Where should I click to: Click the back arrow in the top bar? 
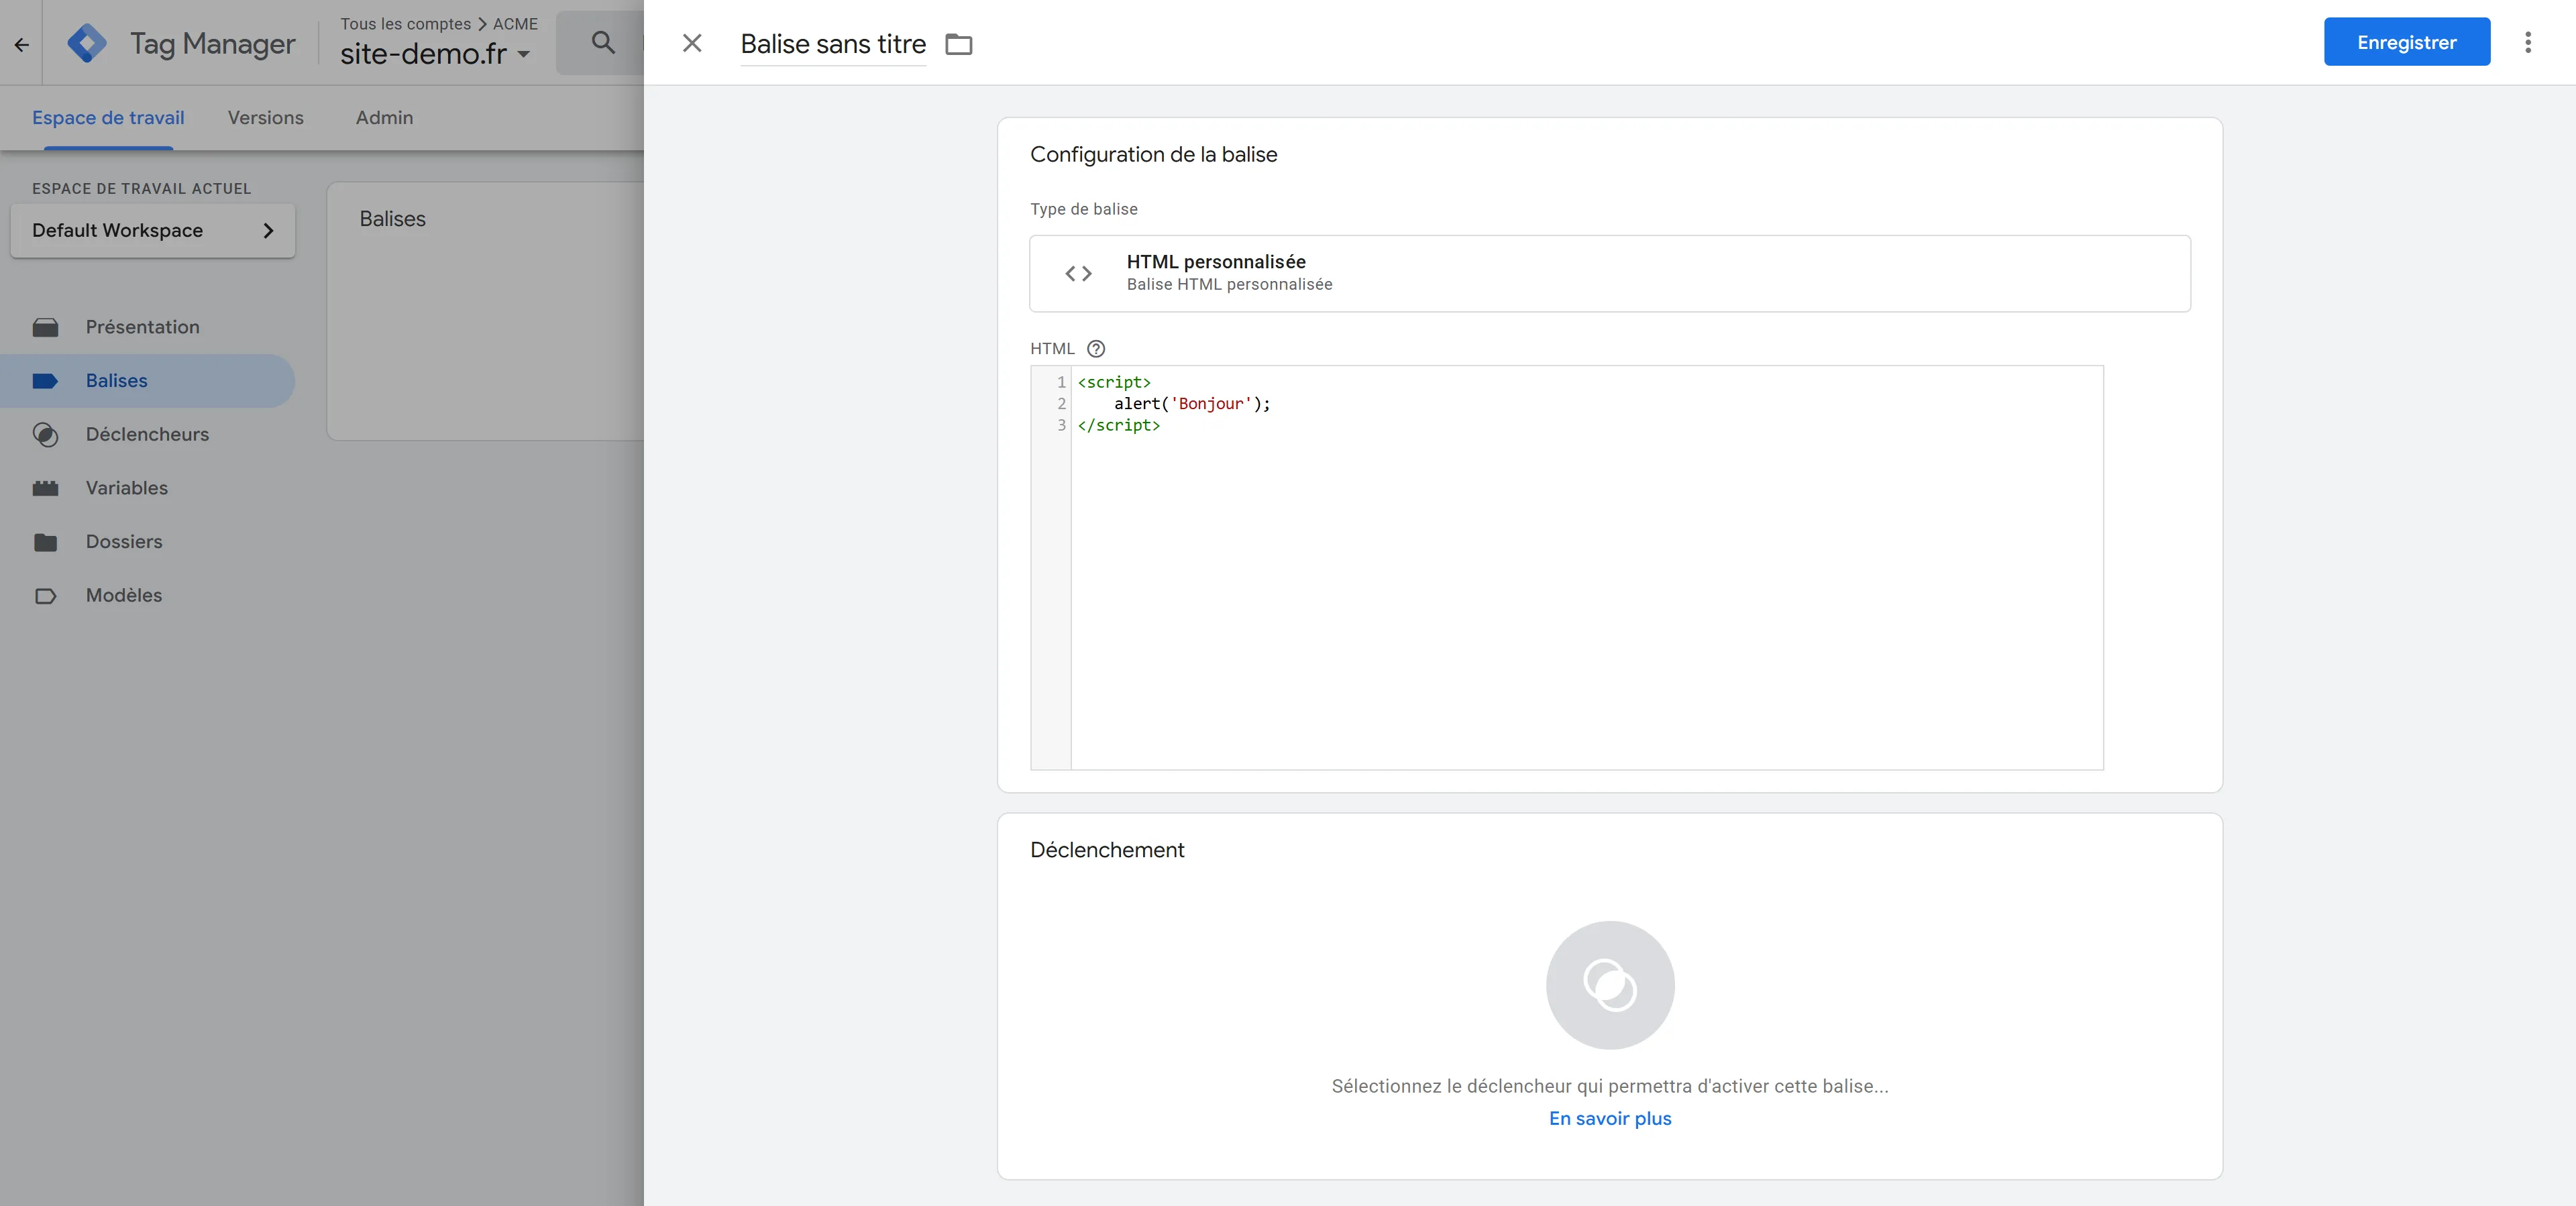click(21, 44)
